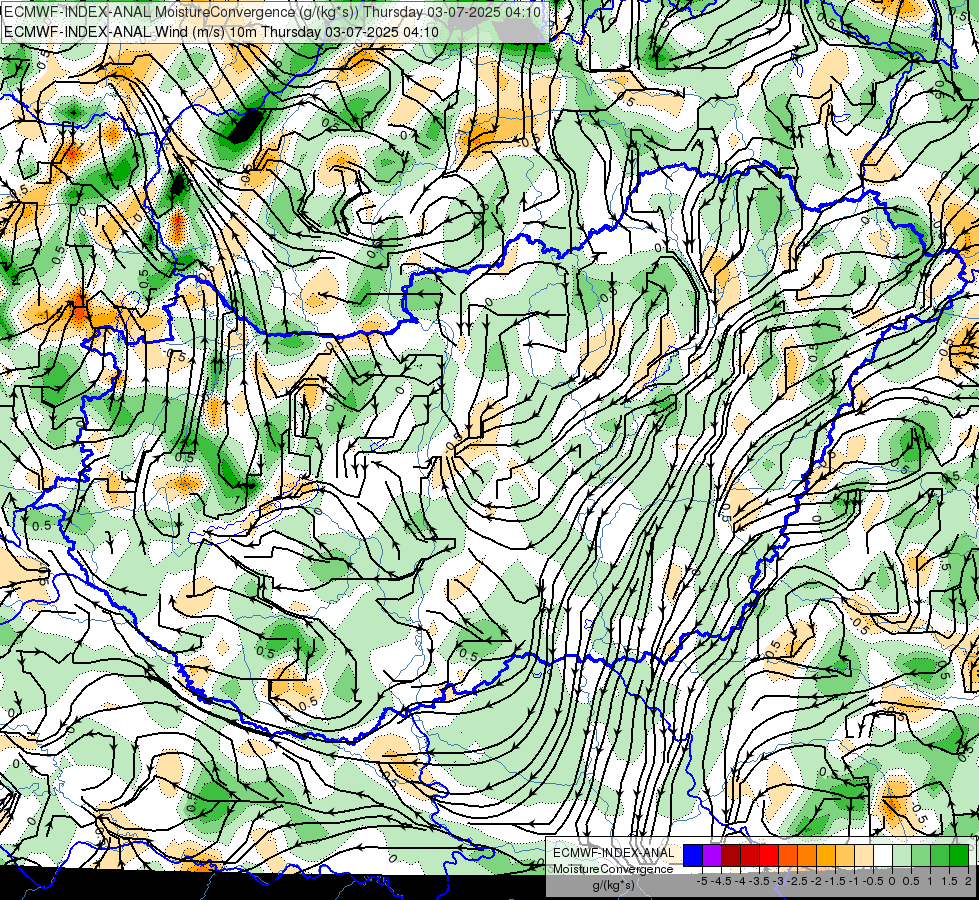Viewport: 979px width, 900px height.
Task: Click the -1 legend tick label
Action: tap(854, 881)
